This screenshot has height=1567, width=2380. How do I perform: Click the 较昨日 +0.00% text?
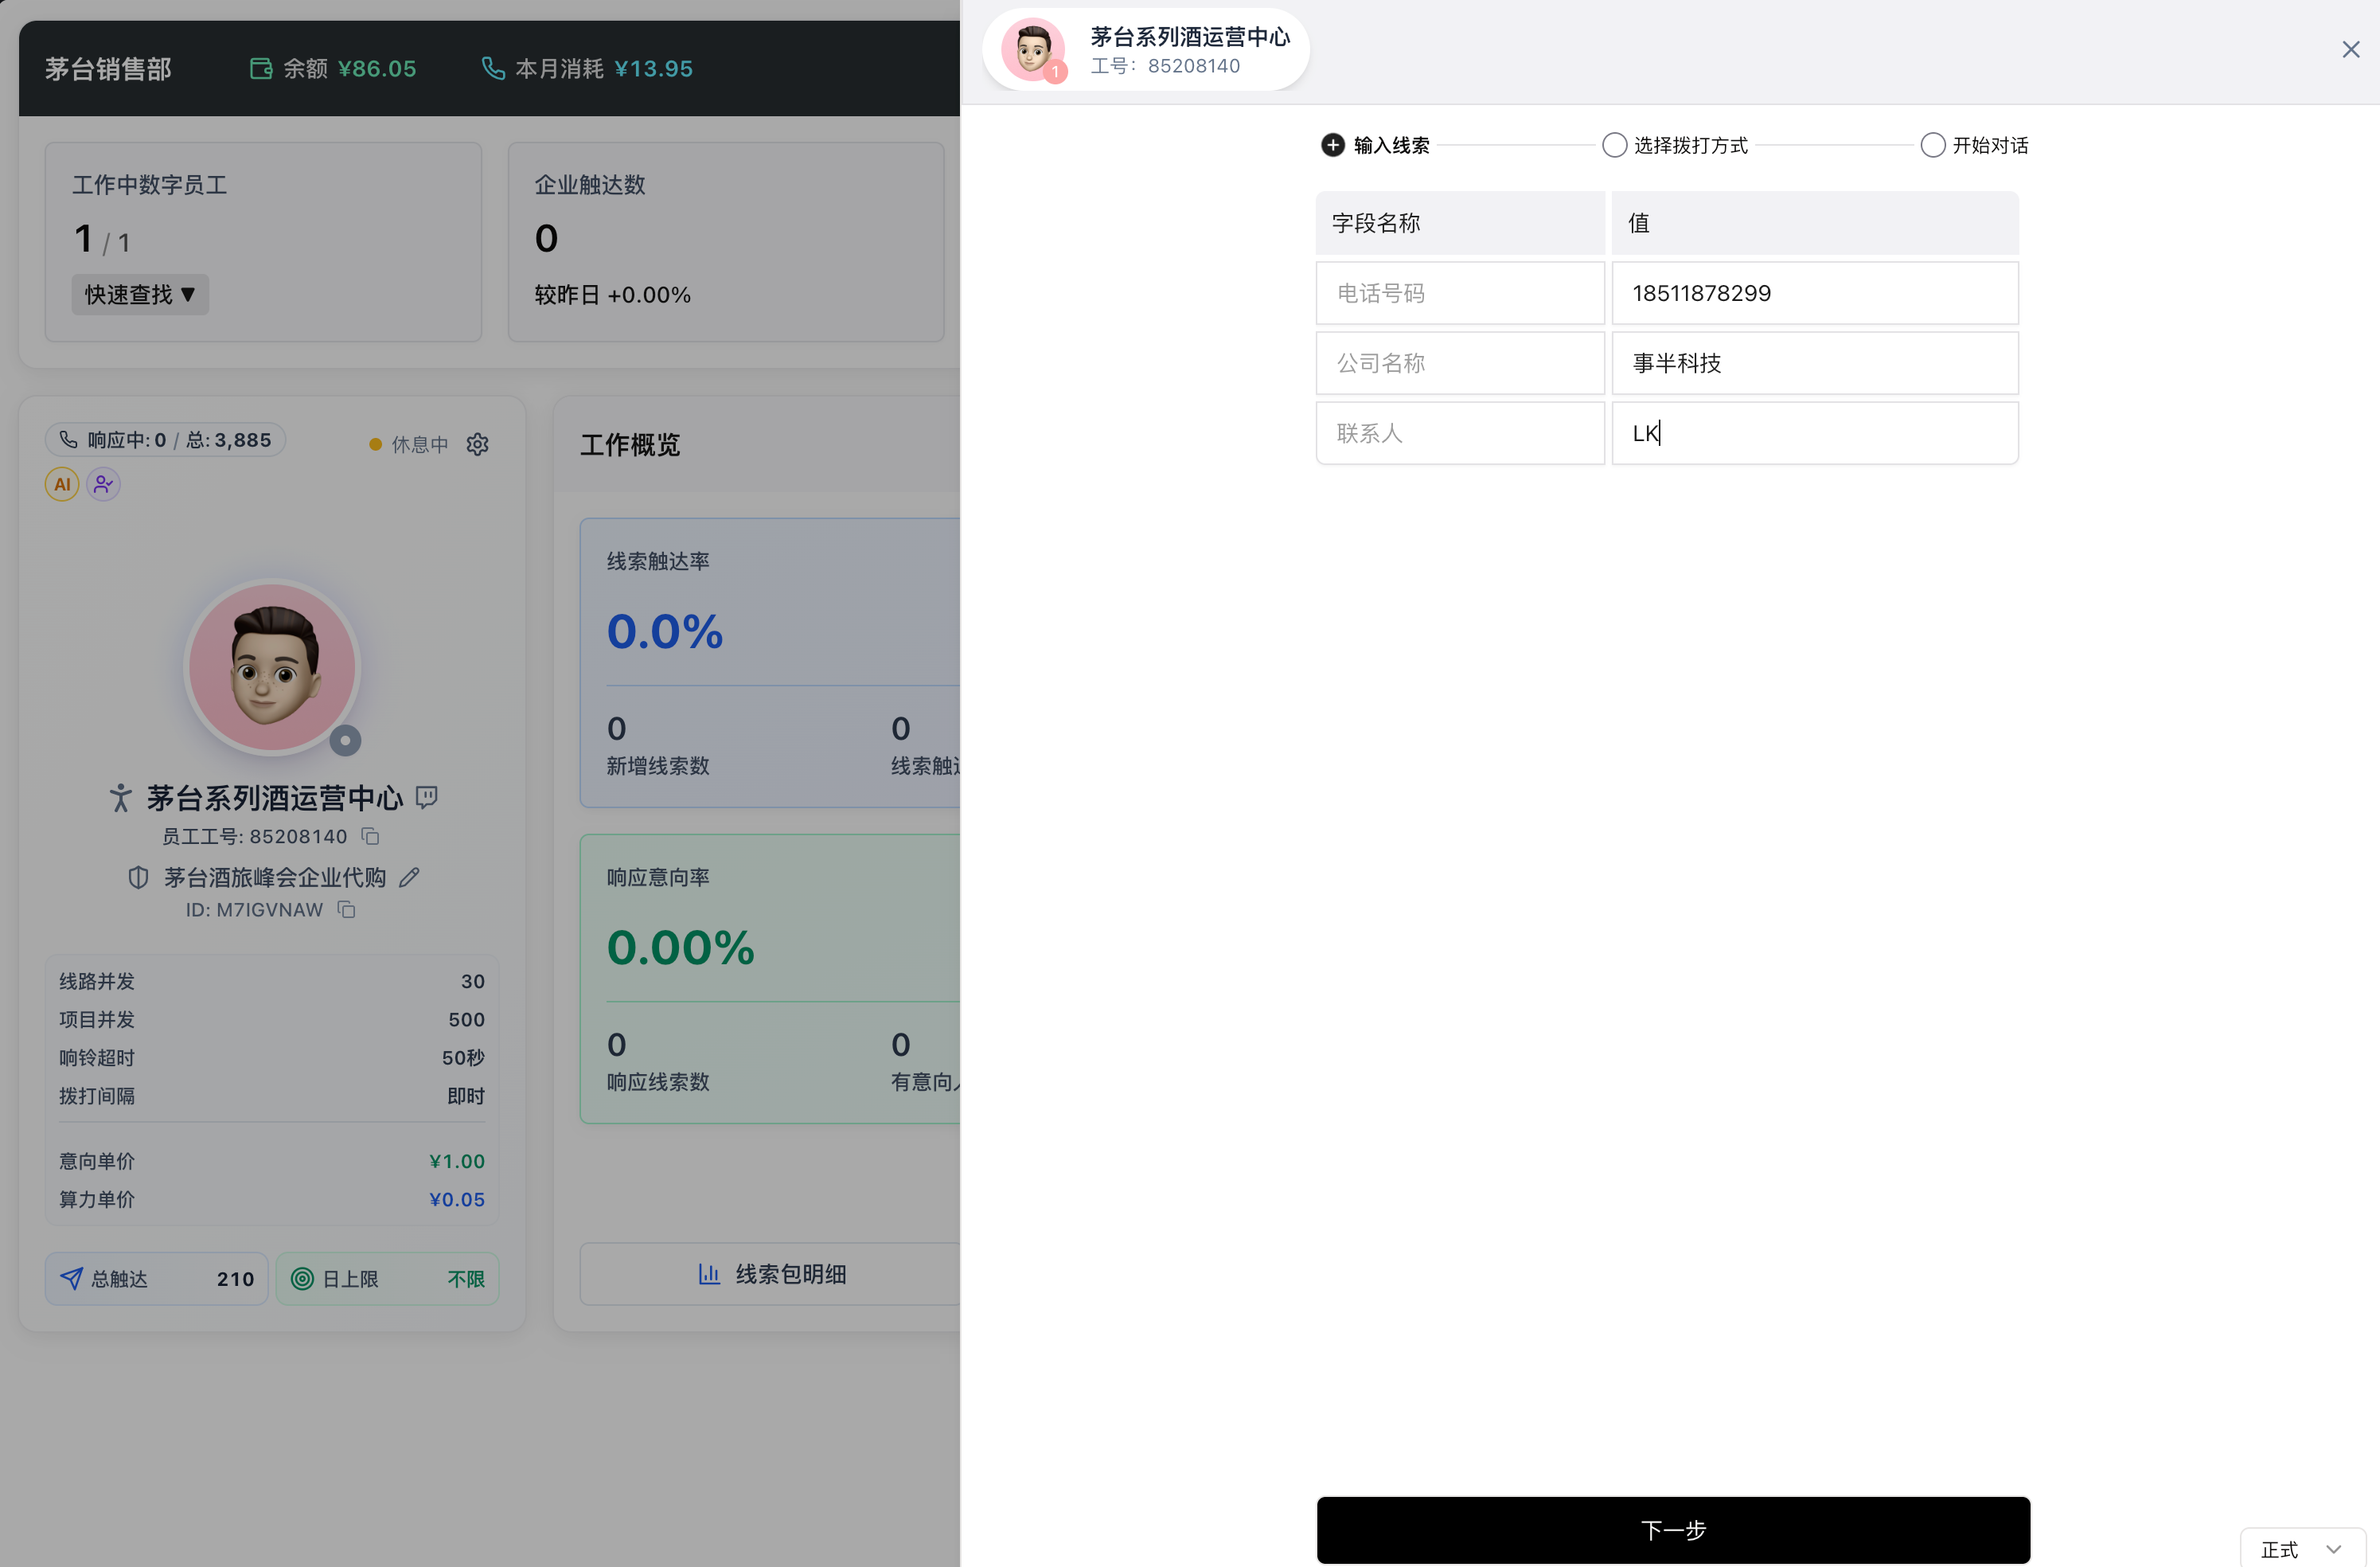[612, 295]
